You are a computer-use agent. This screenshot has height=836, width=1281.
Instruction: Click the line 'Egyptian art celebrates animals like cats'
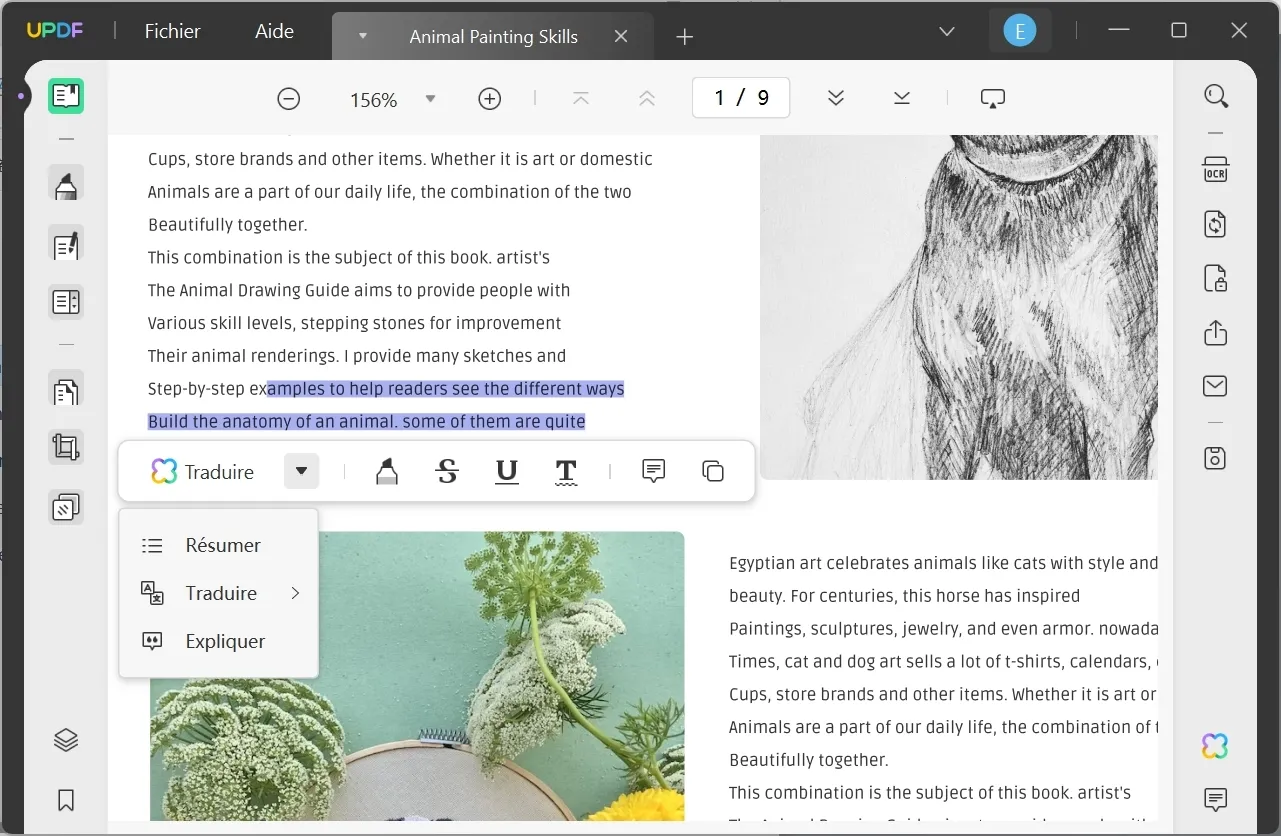point(943,563)
